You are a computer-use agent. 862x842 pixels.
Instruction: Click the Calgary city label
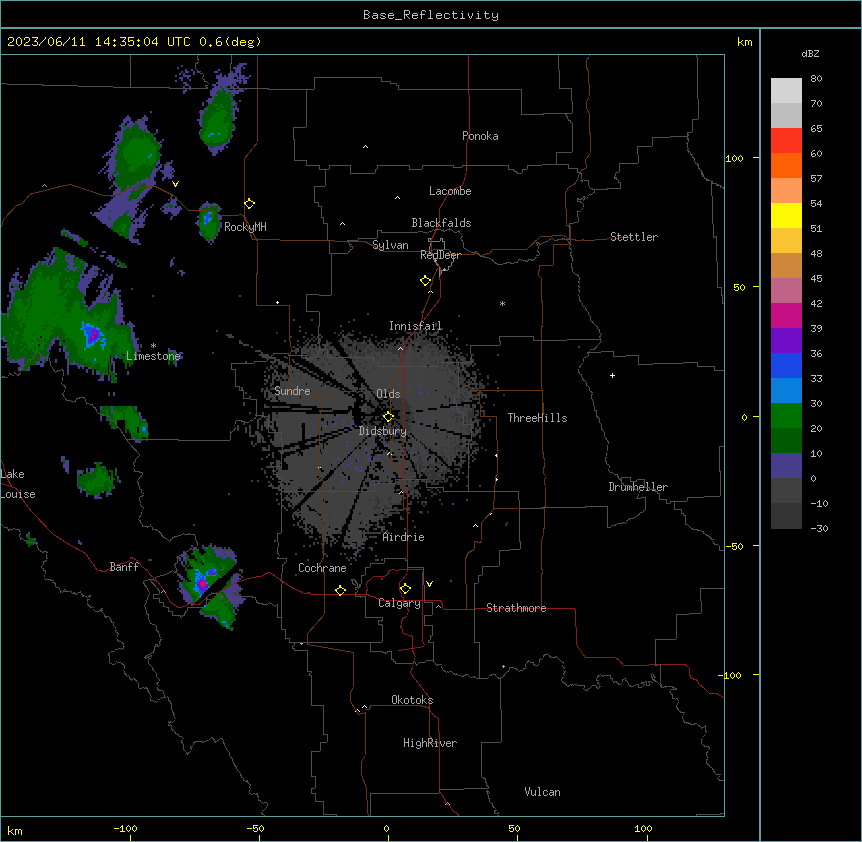(x=399, y=603)
